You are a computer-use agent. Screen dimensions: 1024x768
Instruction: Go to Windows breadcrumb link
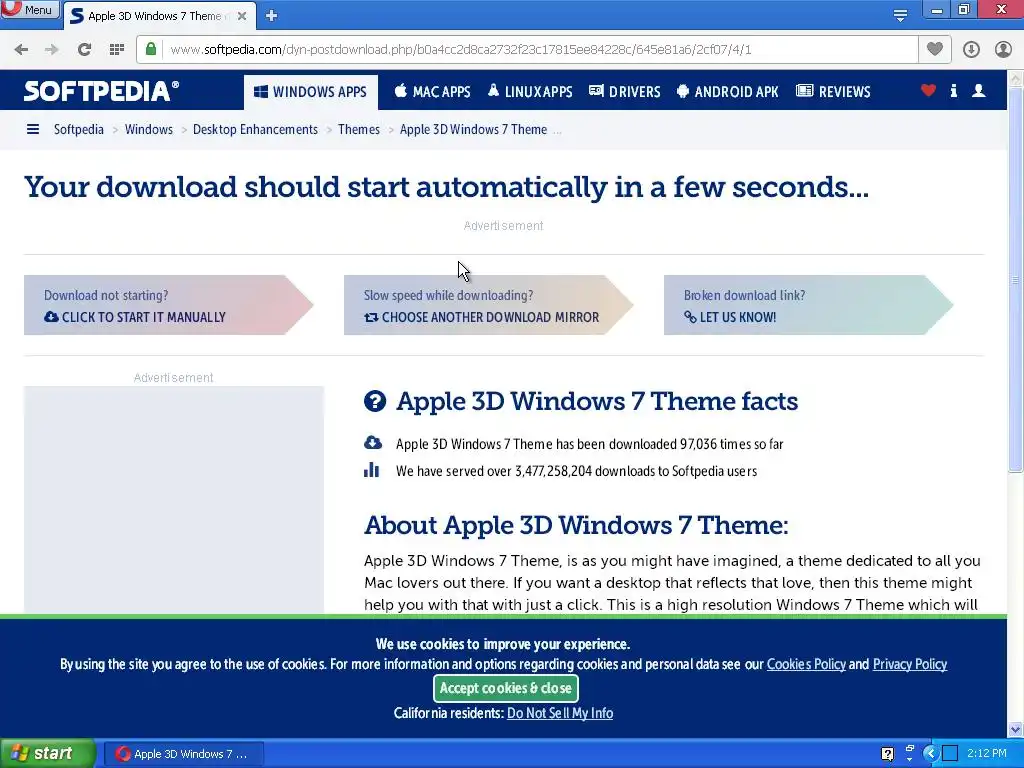point(149,129)
